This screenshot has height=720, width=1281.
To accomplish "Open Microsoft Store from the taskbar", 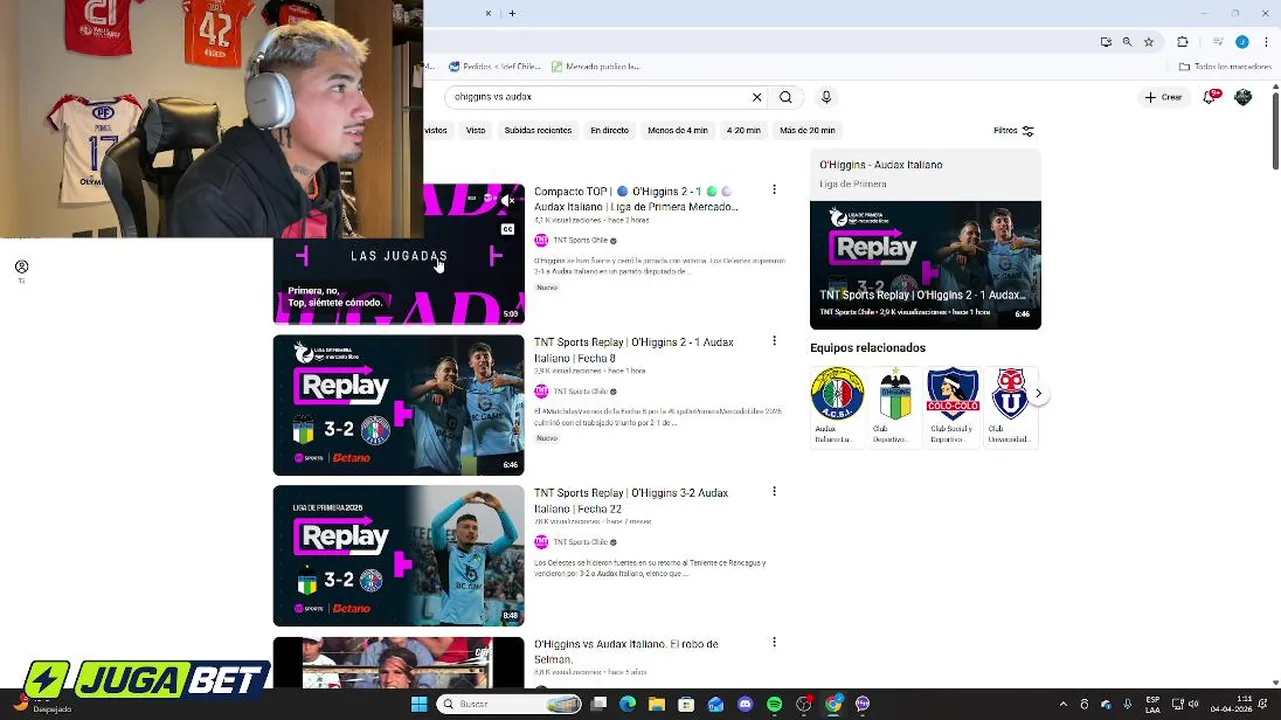I will coord(686,704).
